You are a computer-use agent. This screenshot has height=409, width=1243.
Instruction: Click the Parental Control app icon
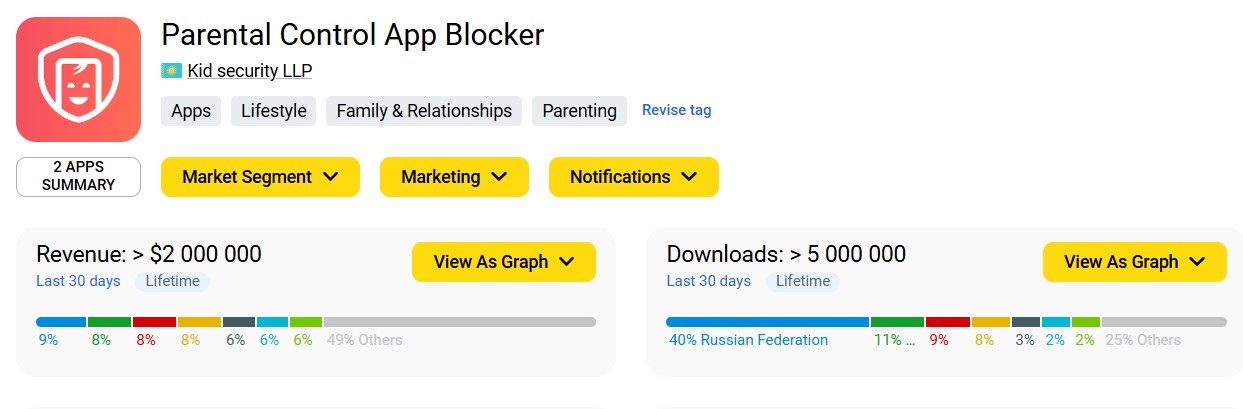(78, 79)
